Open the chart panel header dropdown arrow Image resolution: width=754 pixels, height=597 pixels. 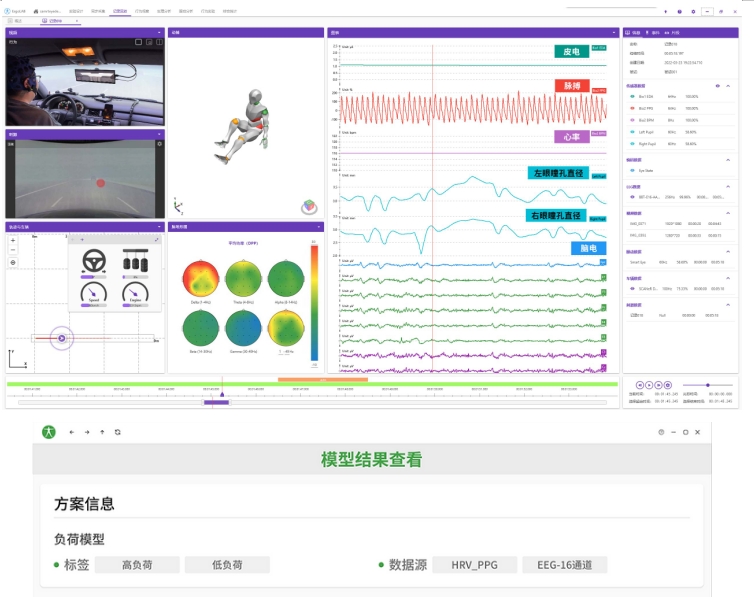click(x=613, y=32)
